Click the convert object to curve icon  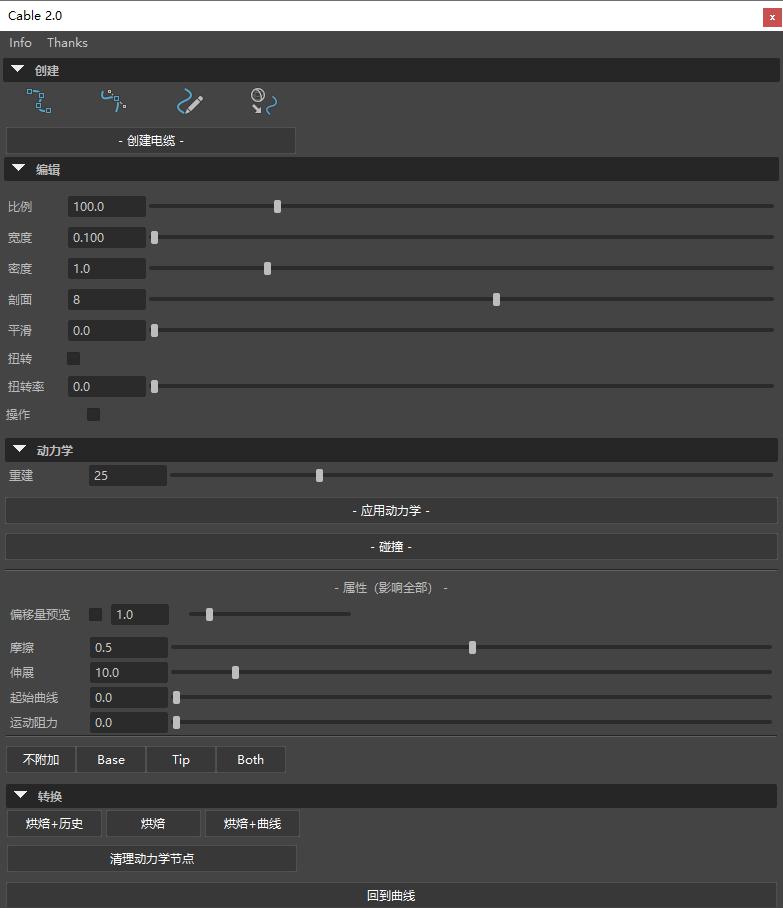coord(263,102)
